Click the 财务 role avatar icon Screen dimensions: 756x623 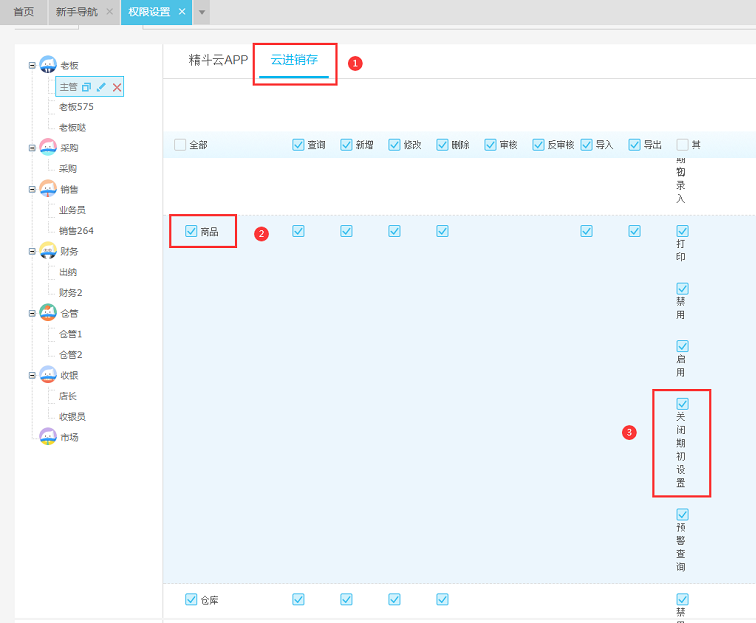pos(48,251)
